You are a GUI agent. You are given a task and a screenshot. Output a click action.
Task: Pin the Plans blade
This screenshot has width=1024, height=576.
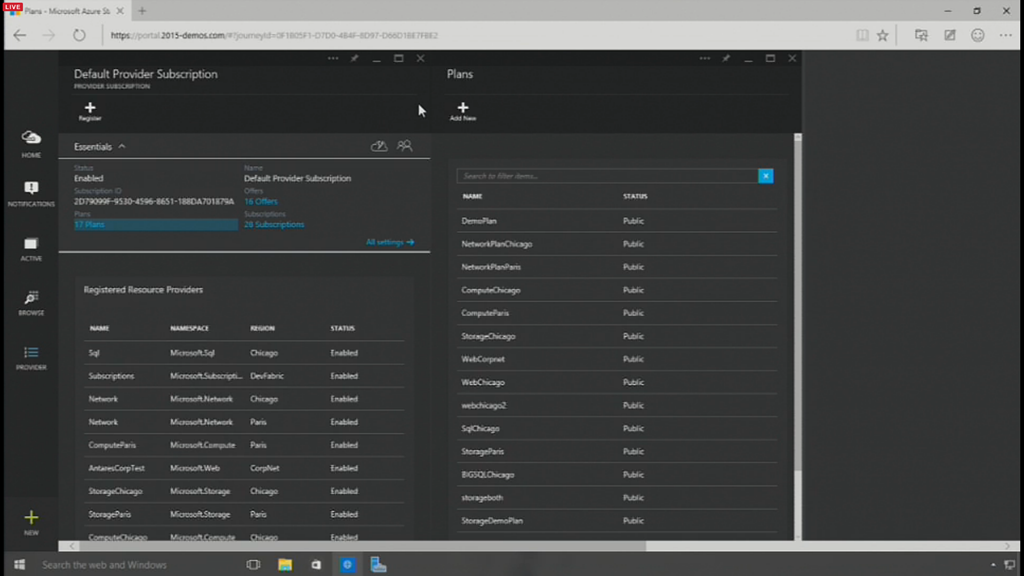pos(727,59)
